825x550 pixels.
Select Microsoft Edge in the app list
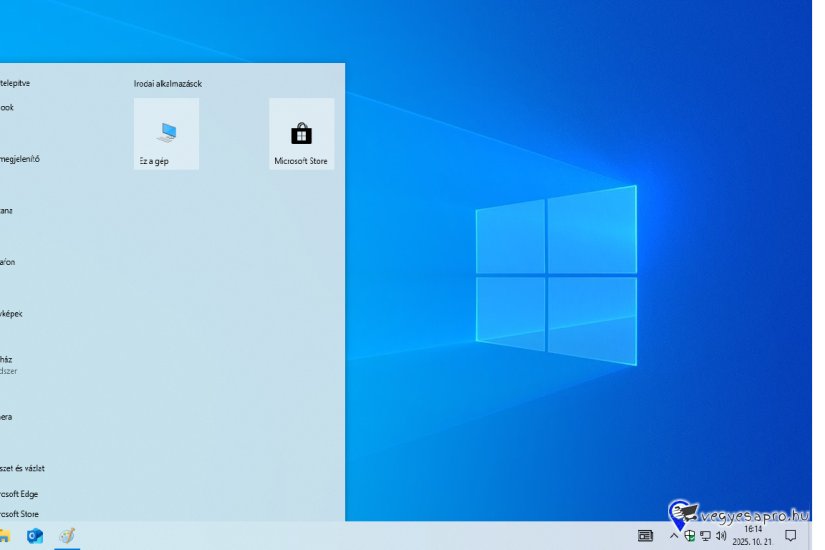coord(20,493)
